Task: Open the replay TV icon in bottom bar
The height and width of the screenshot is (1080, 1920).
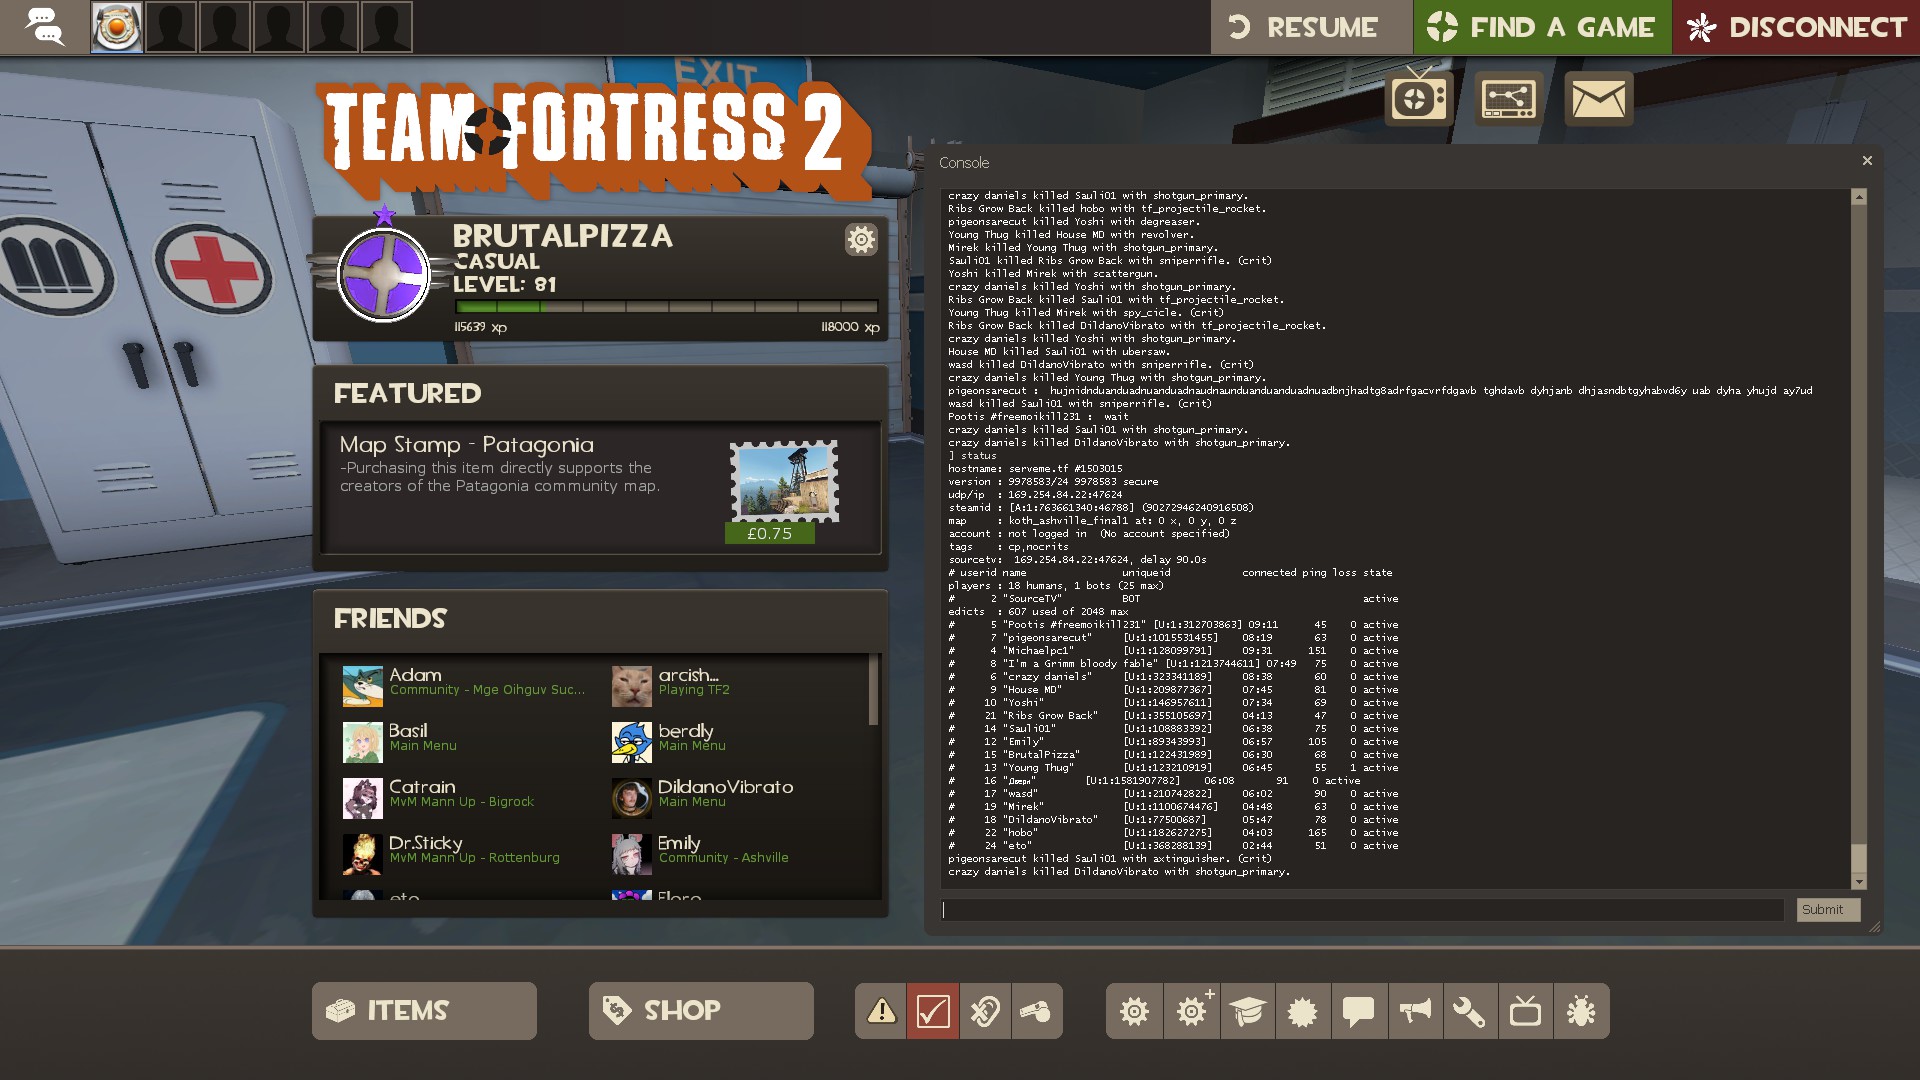Action: click(1525, 1011)
